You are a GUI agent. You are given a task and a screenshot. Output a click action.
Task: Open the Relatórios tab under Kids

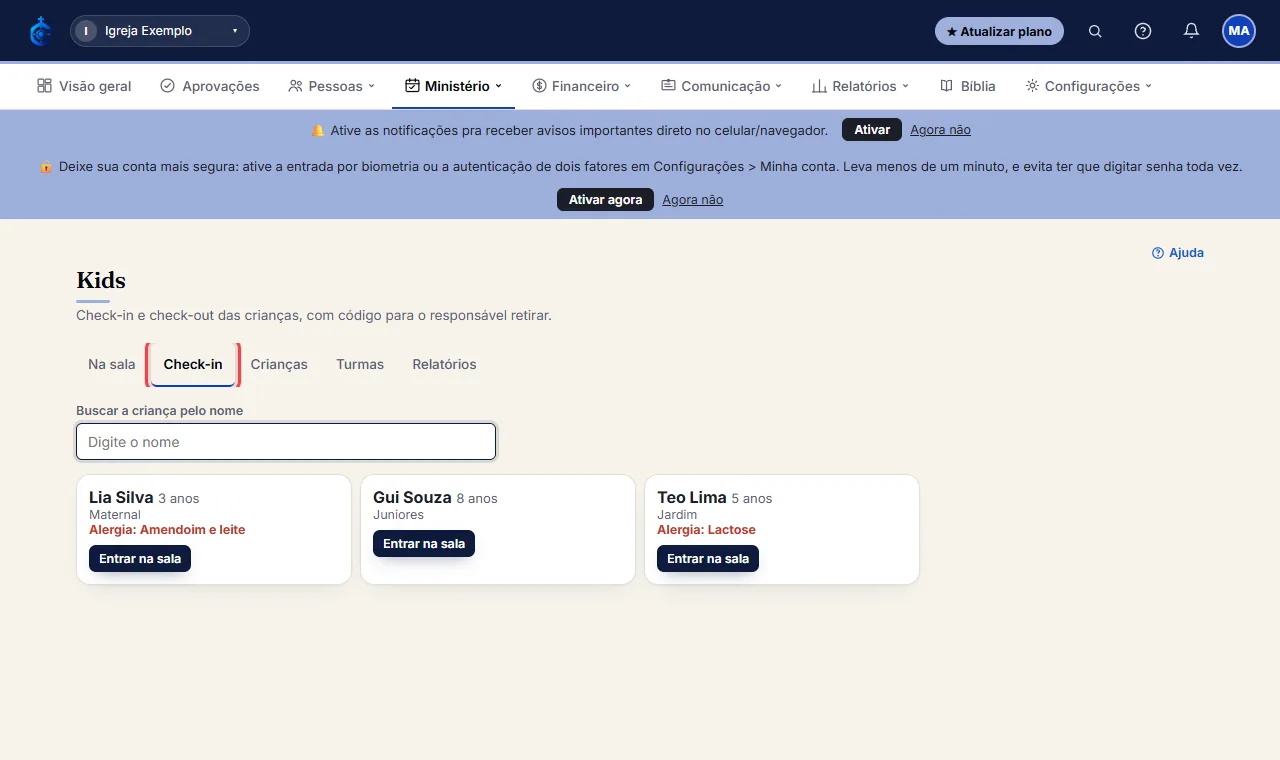[444, 364]
